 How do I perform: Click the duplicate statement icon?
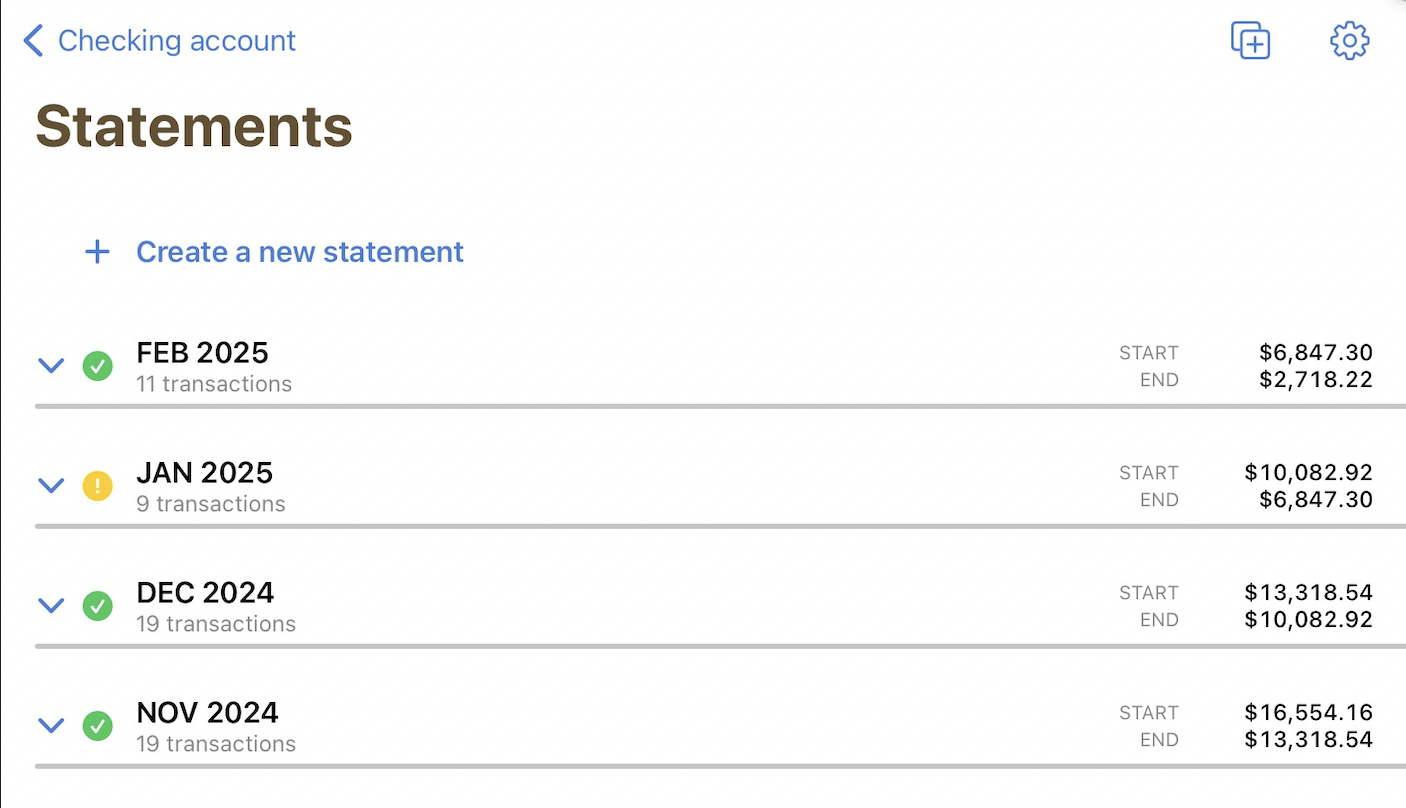1250,41
